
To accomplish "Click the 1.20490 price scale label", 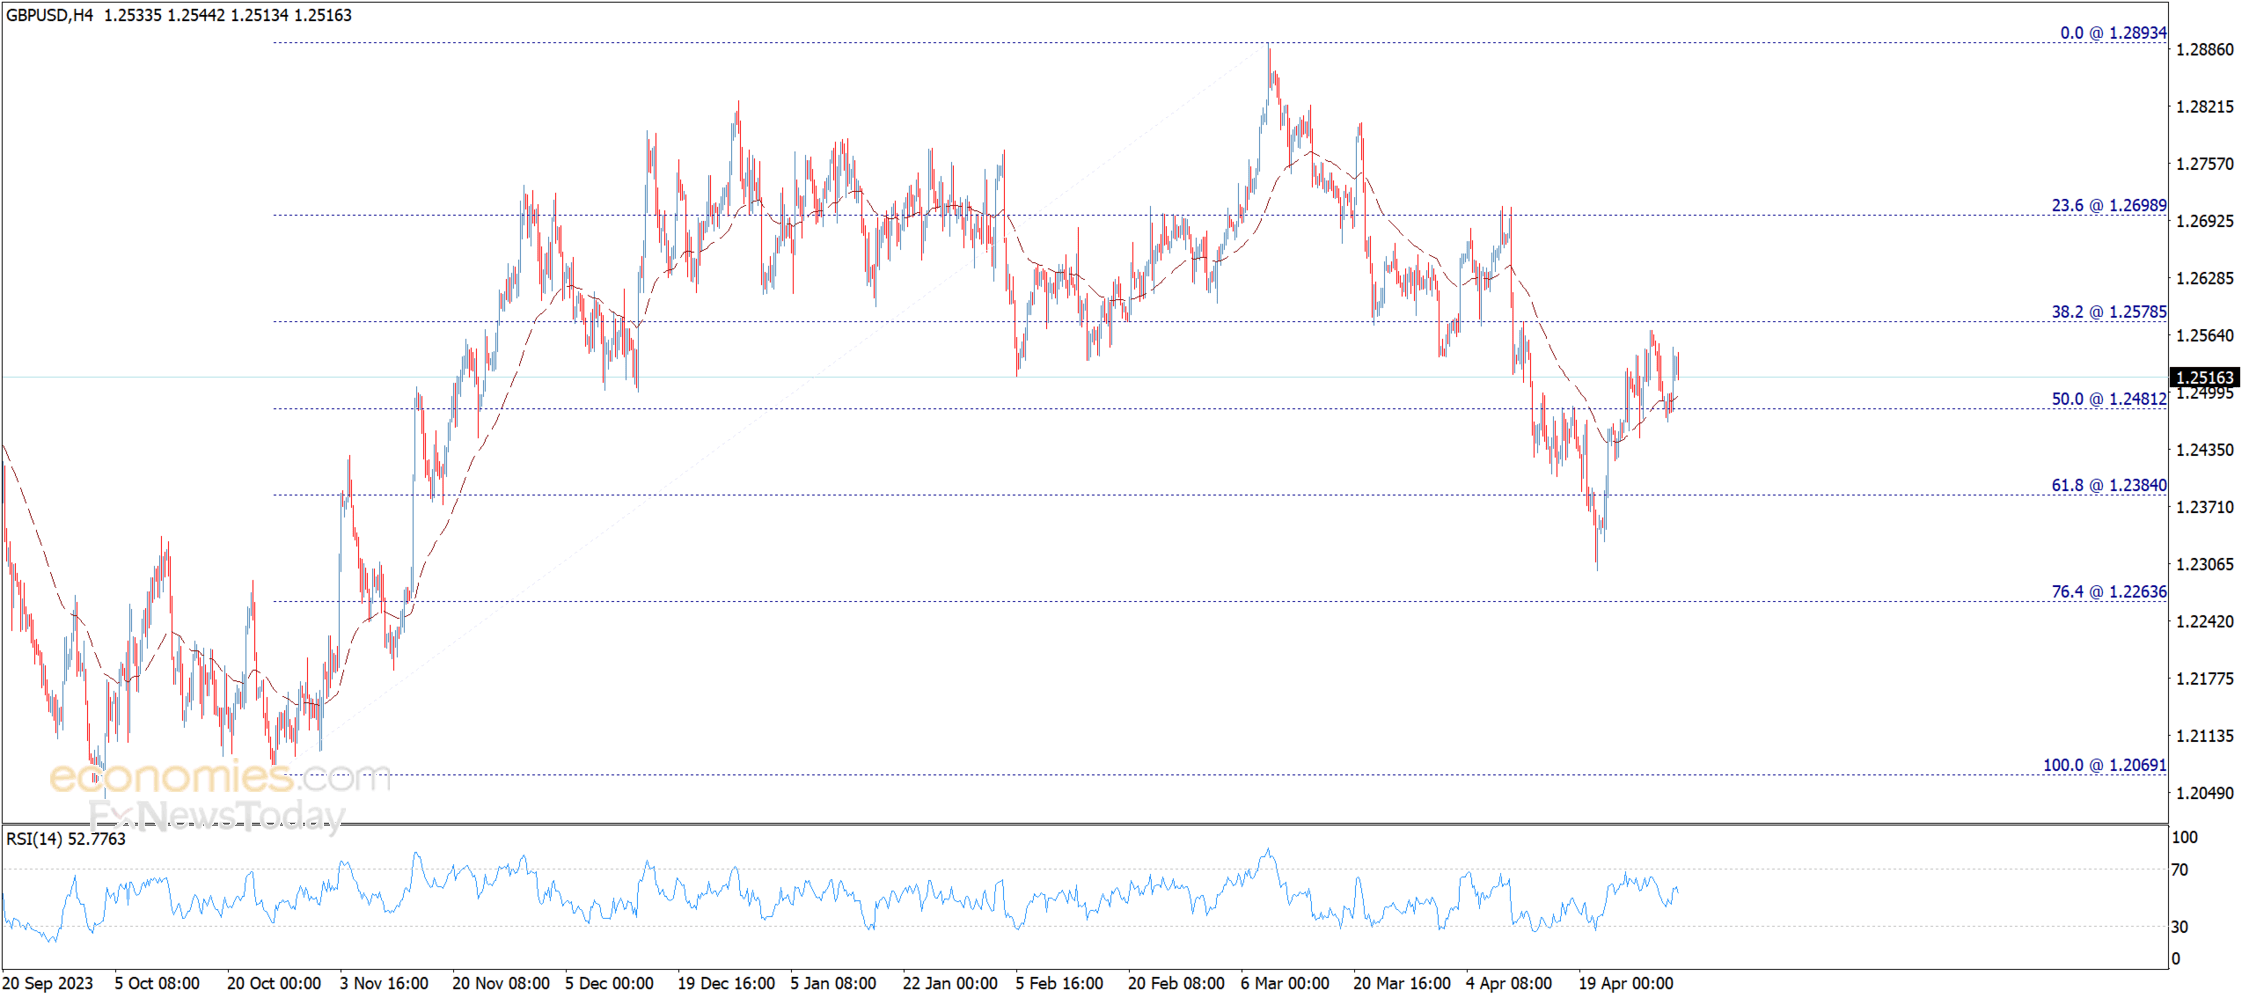I will click(x=2205, y=793).
